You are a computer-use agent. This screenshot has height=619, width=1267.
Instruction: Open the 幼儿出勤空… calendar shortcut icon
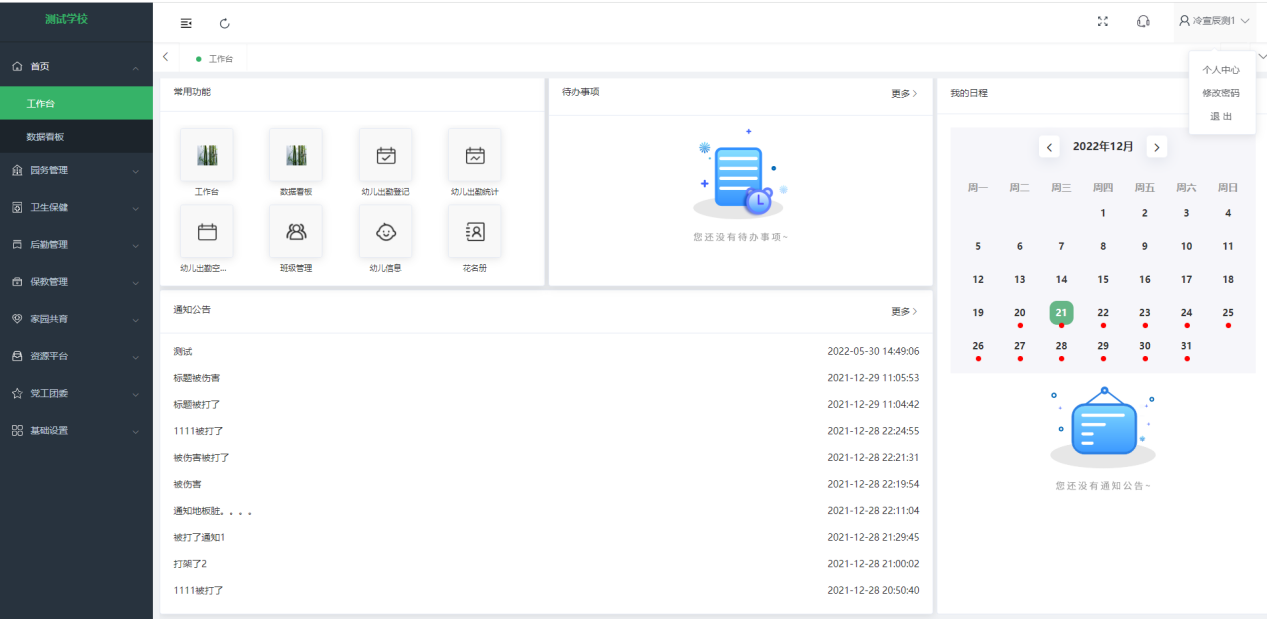pyautogui.click(x=207, y=232)
